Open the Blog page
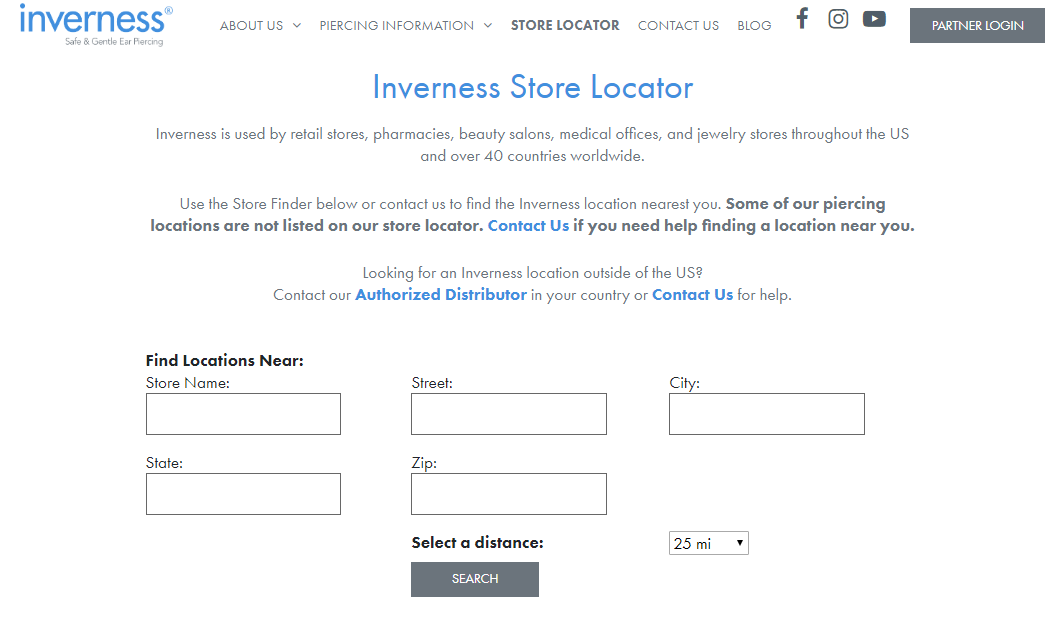The width and height of the screenshot is (1063, 619). (x=754, y=26)
